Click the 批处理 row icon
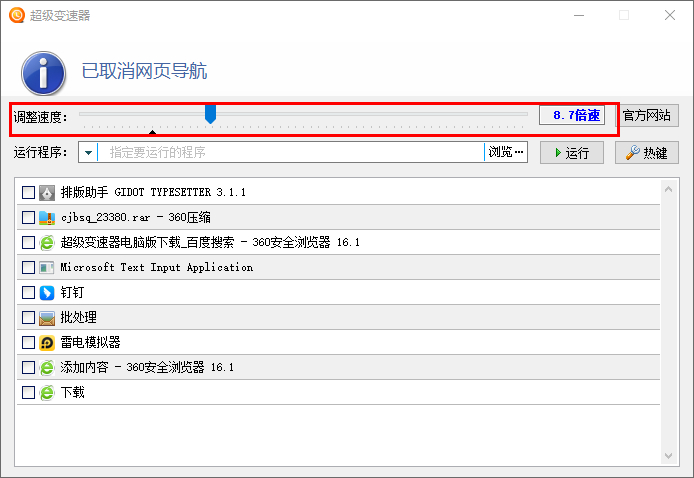 click(47, 317)
